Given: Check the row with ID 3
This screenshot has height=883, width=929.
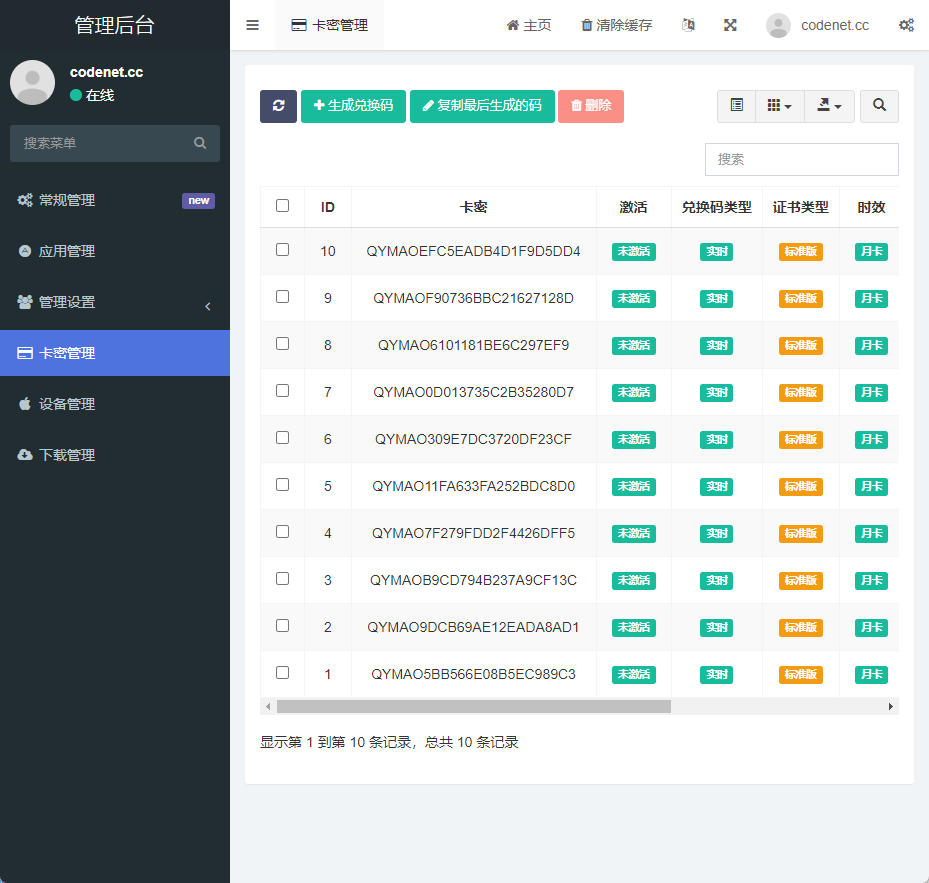Looking at the screenshot, I should point(283,578).
